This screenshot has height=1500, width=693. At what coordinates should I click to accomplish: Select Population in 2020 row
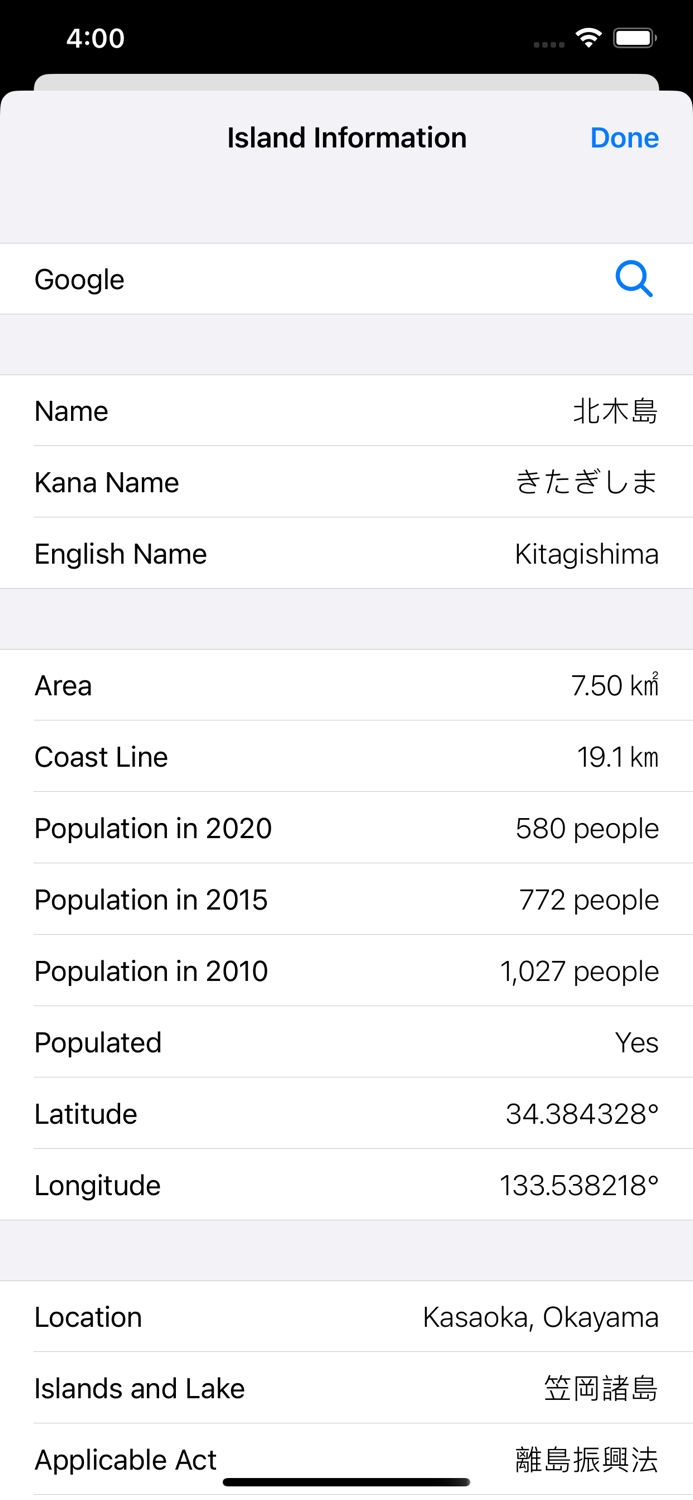[346, 828]
